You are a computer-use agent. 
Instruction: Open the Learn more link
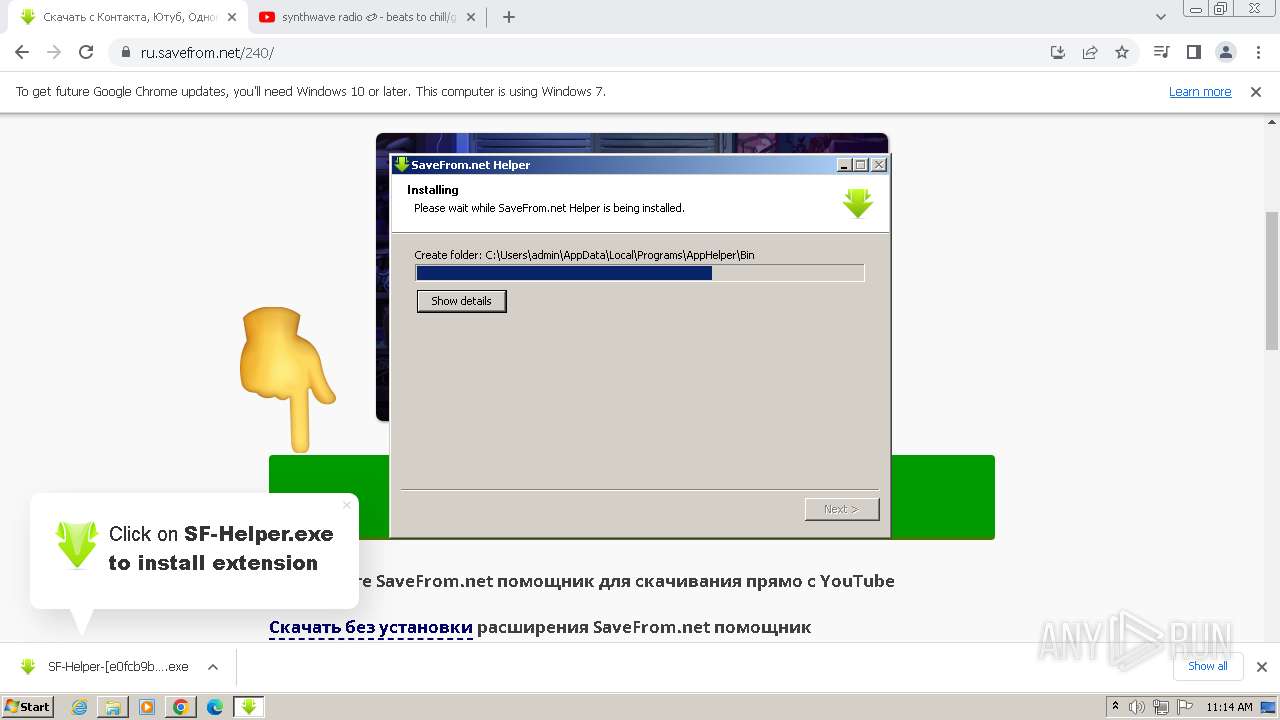click(1200, 92)
